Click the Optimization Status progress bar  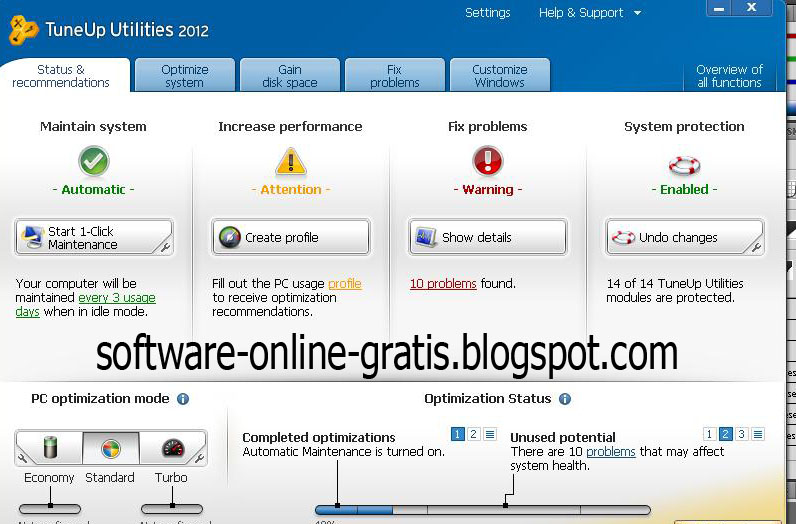482,510
